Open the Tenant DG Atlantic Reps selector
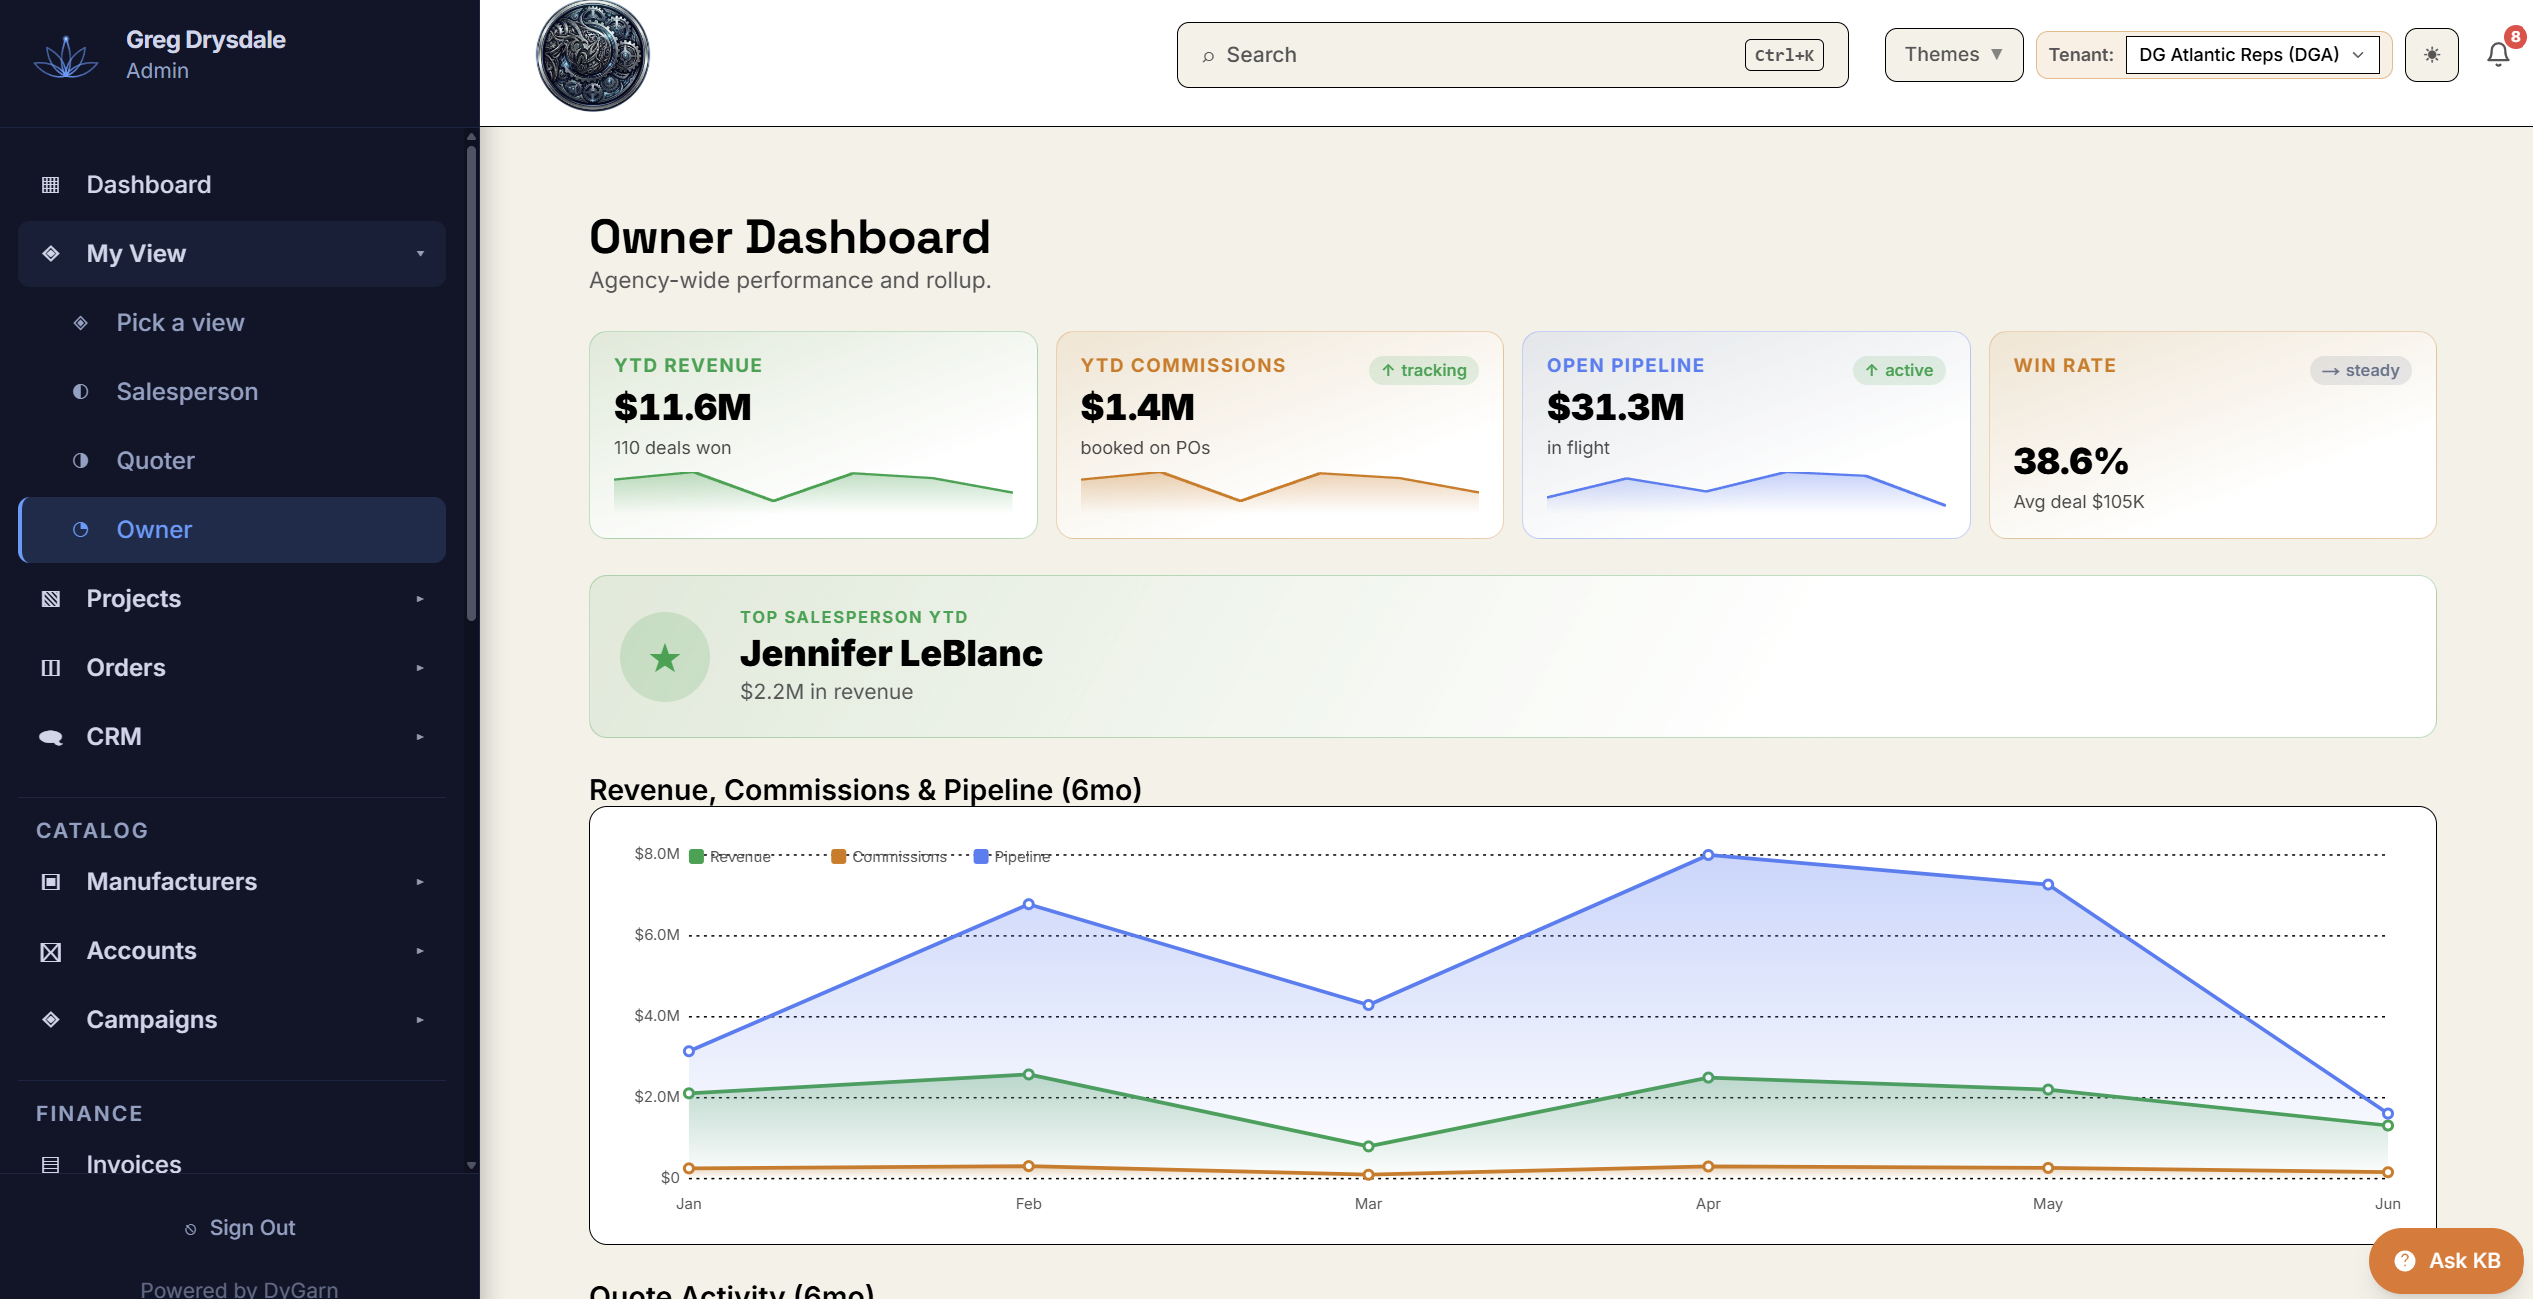The image size is (2533, 1299). [x=2253, y=55]
